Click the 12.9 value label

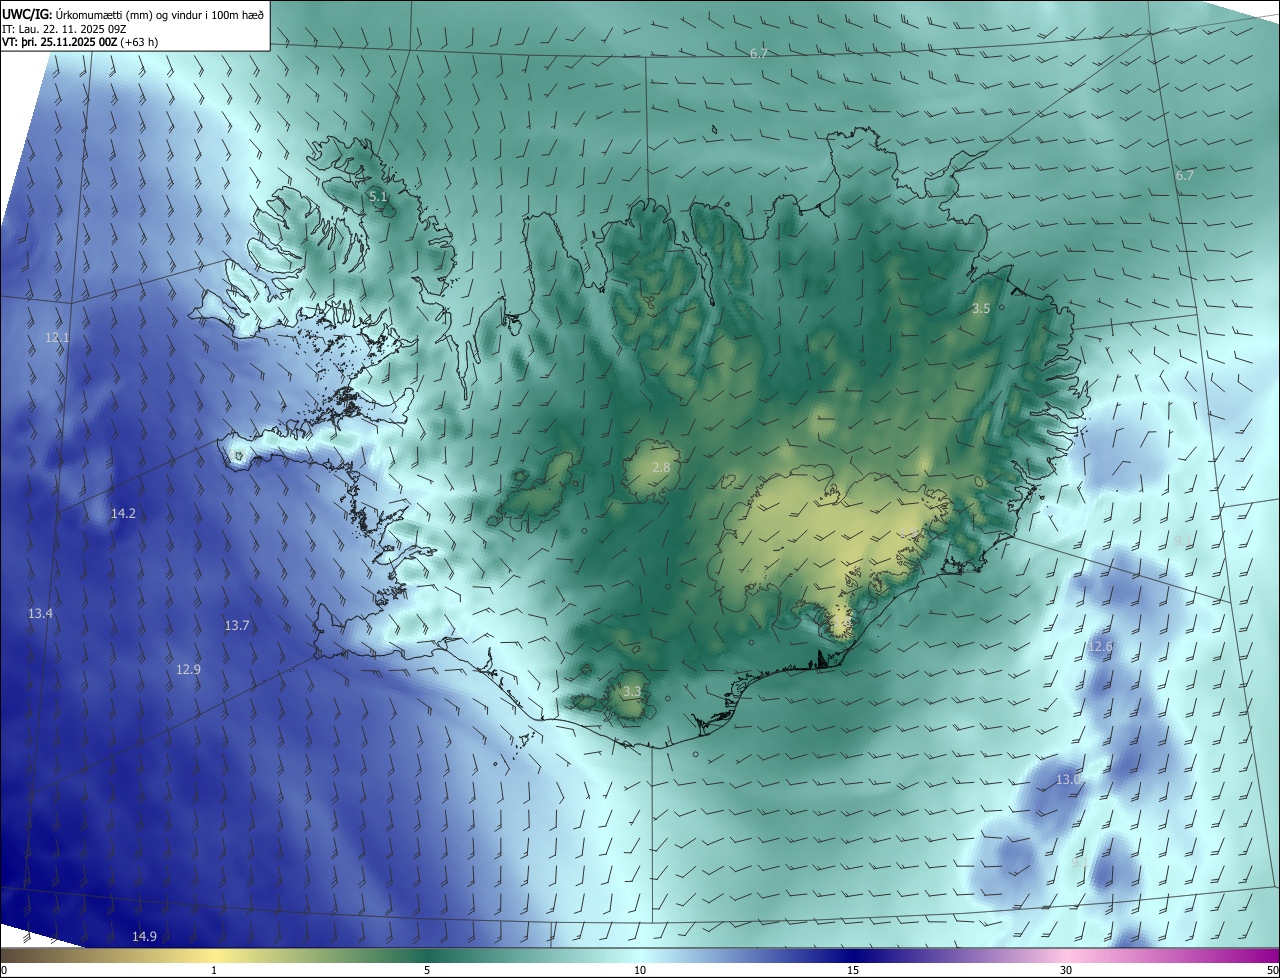click(x=188, y=669)
